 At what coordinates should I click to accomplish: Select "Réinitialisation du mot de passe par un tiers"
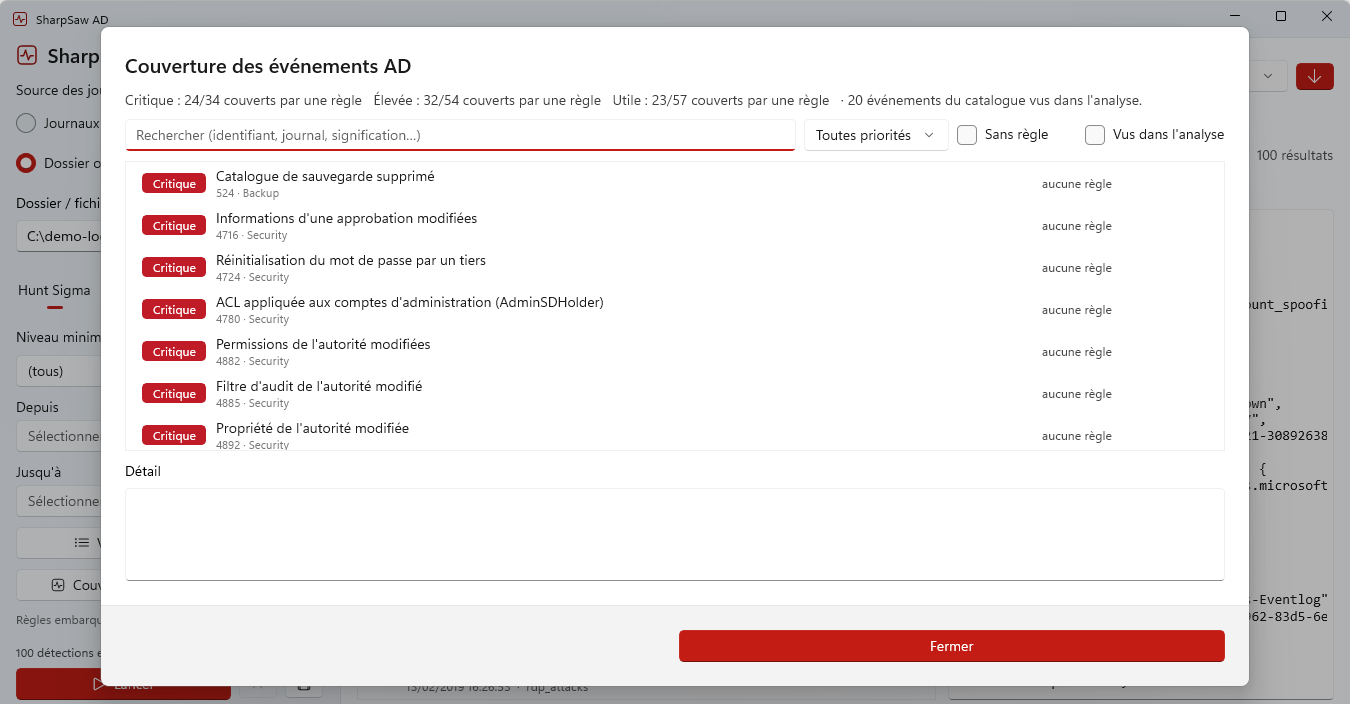pyautogui.click(x=674, y=268)
